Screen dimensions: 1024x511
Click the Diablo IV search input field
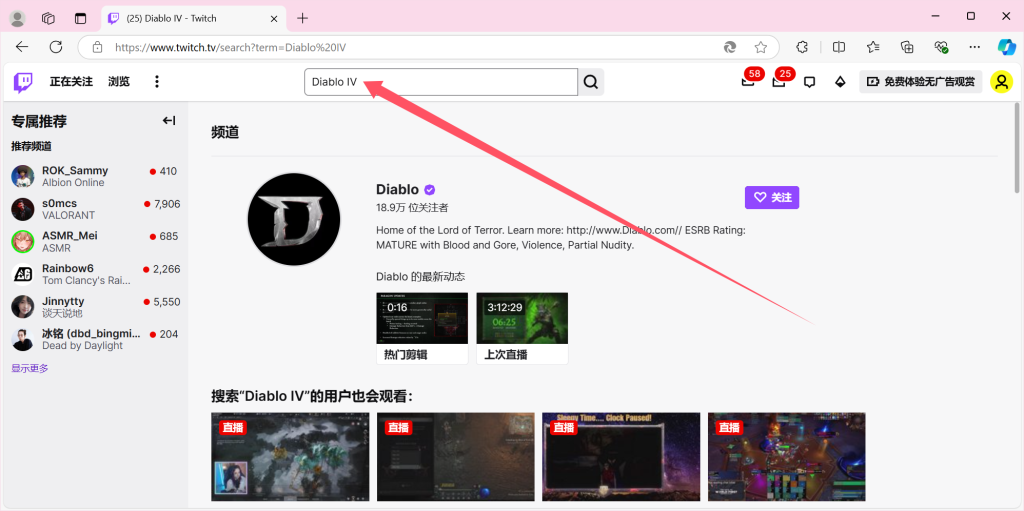[x=441, y=82]
